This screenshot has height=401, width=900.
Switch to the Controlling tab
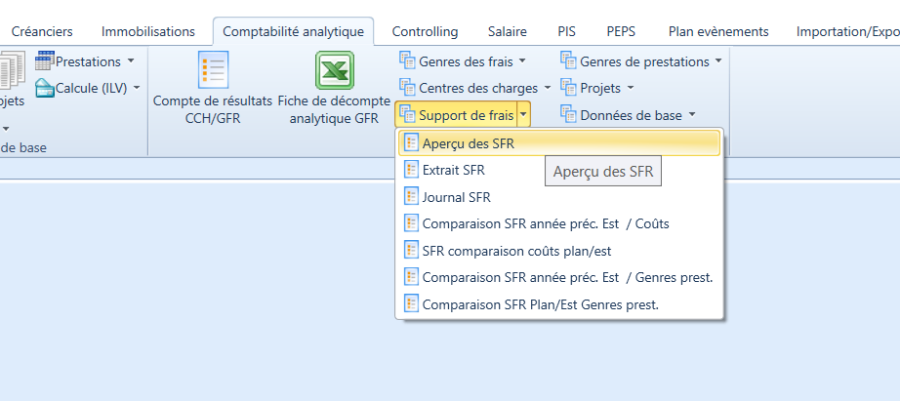(x=425, y=31)
